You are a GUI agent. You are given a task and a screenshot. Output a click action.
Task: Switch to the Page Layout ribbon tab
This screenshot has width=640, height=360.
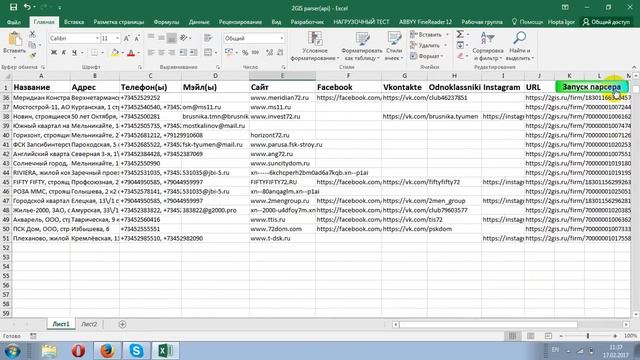point(119,22)
